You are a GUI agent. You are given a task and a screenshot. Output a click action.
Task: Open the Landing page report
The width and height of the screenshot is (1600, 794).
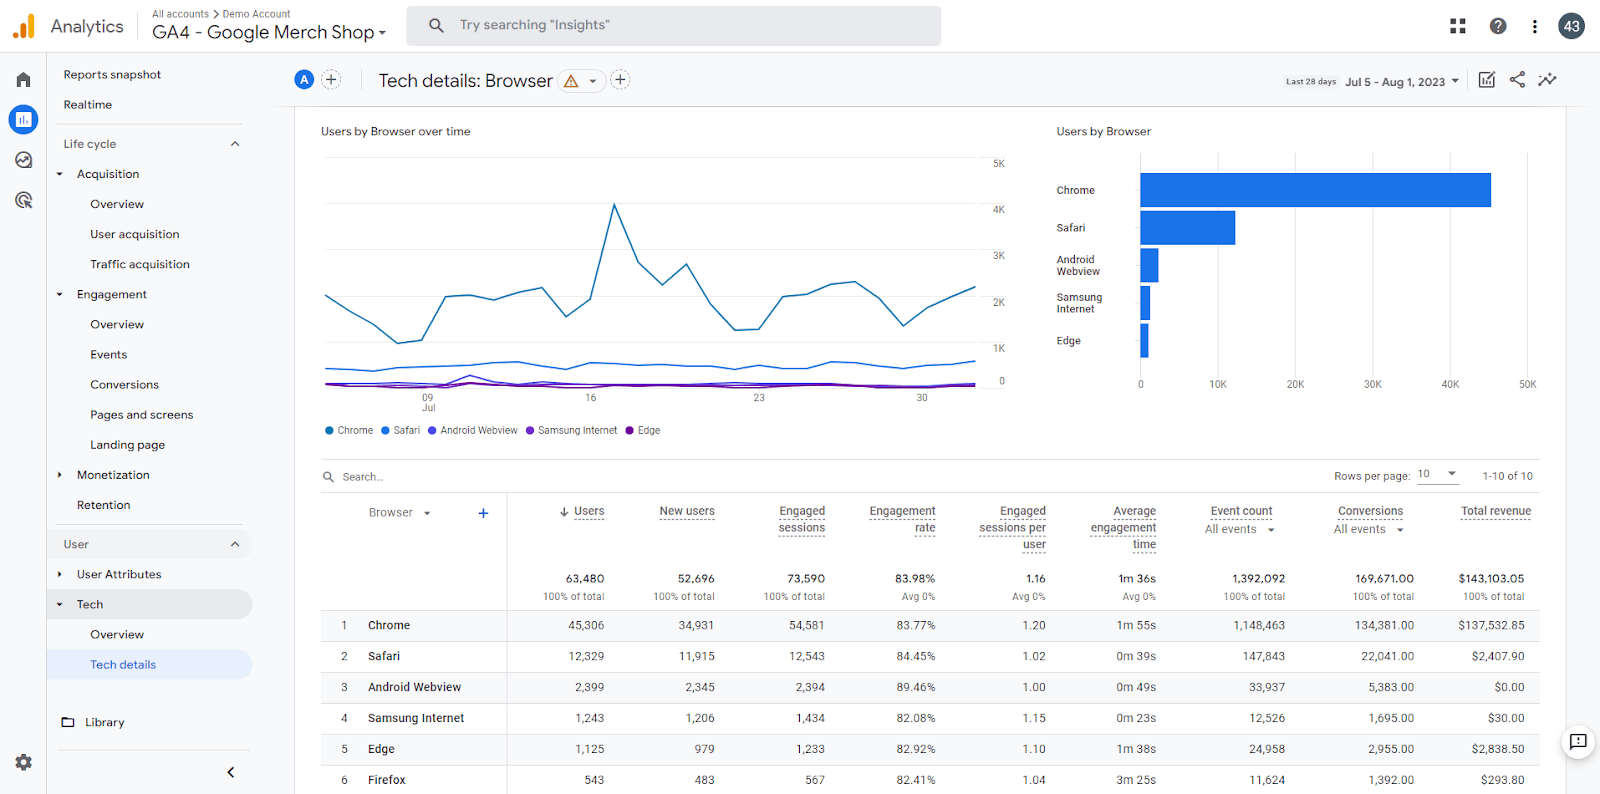pyautogui.click(x=128, y=445)
